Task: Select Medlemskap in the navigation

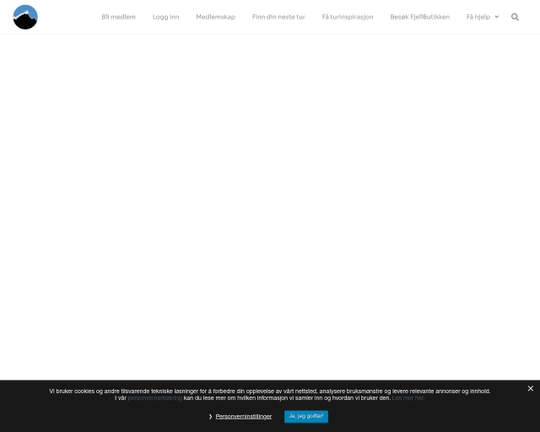Action: point(216,17)
